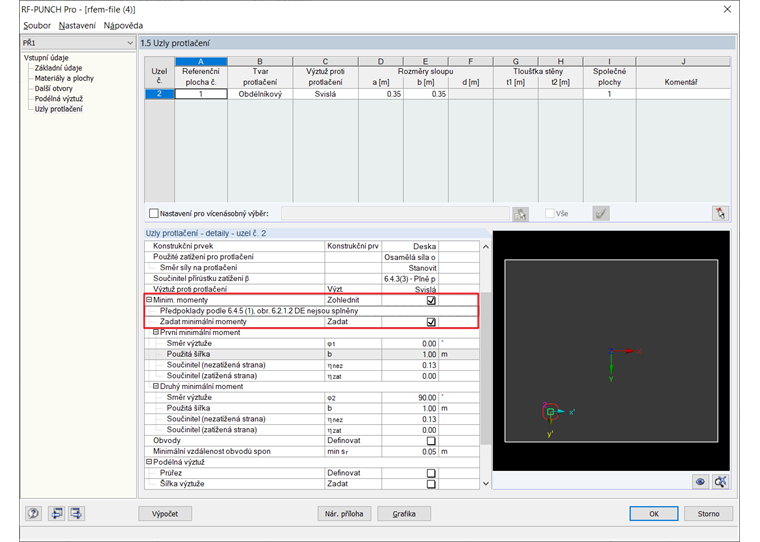Open the Soubor menu
760x542 pixels.
(x=37, y=26)
